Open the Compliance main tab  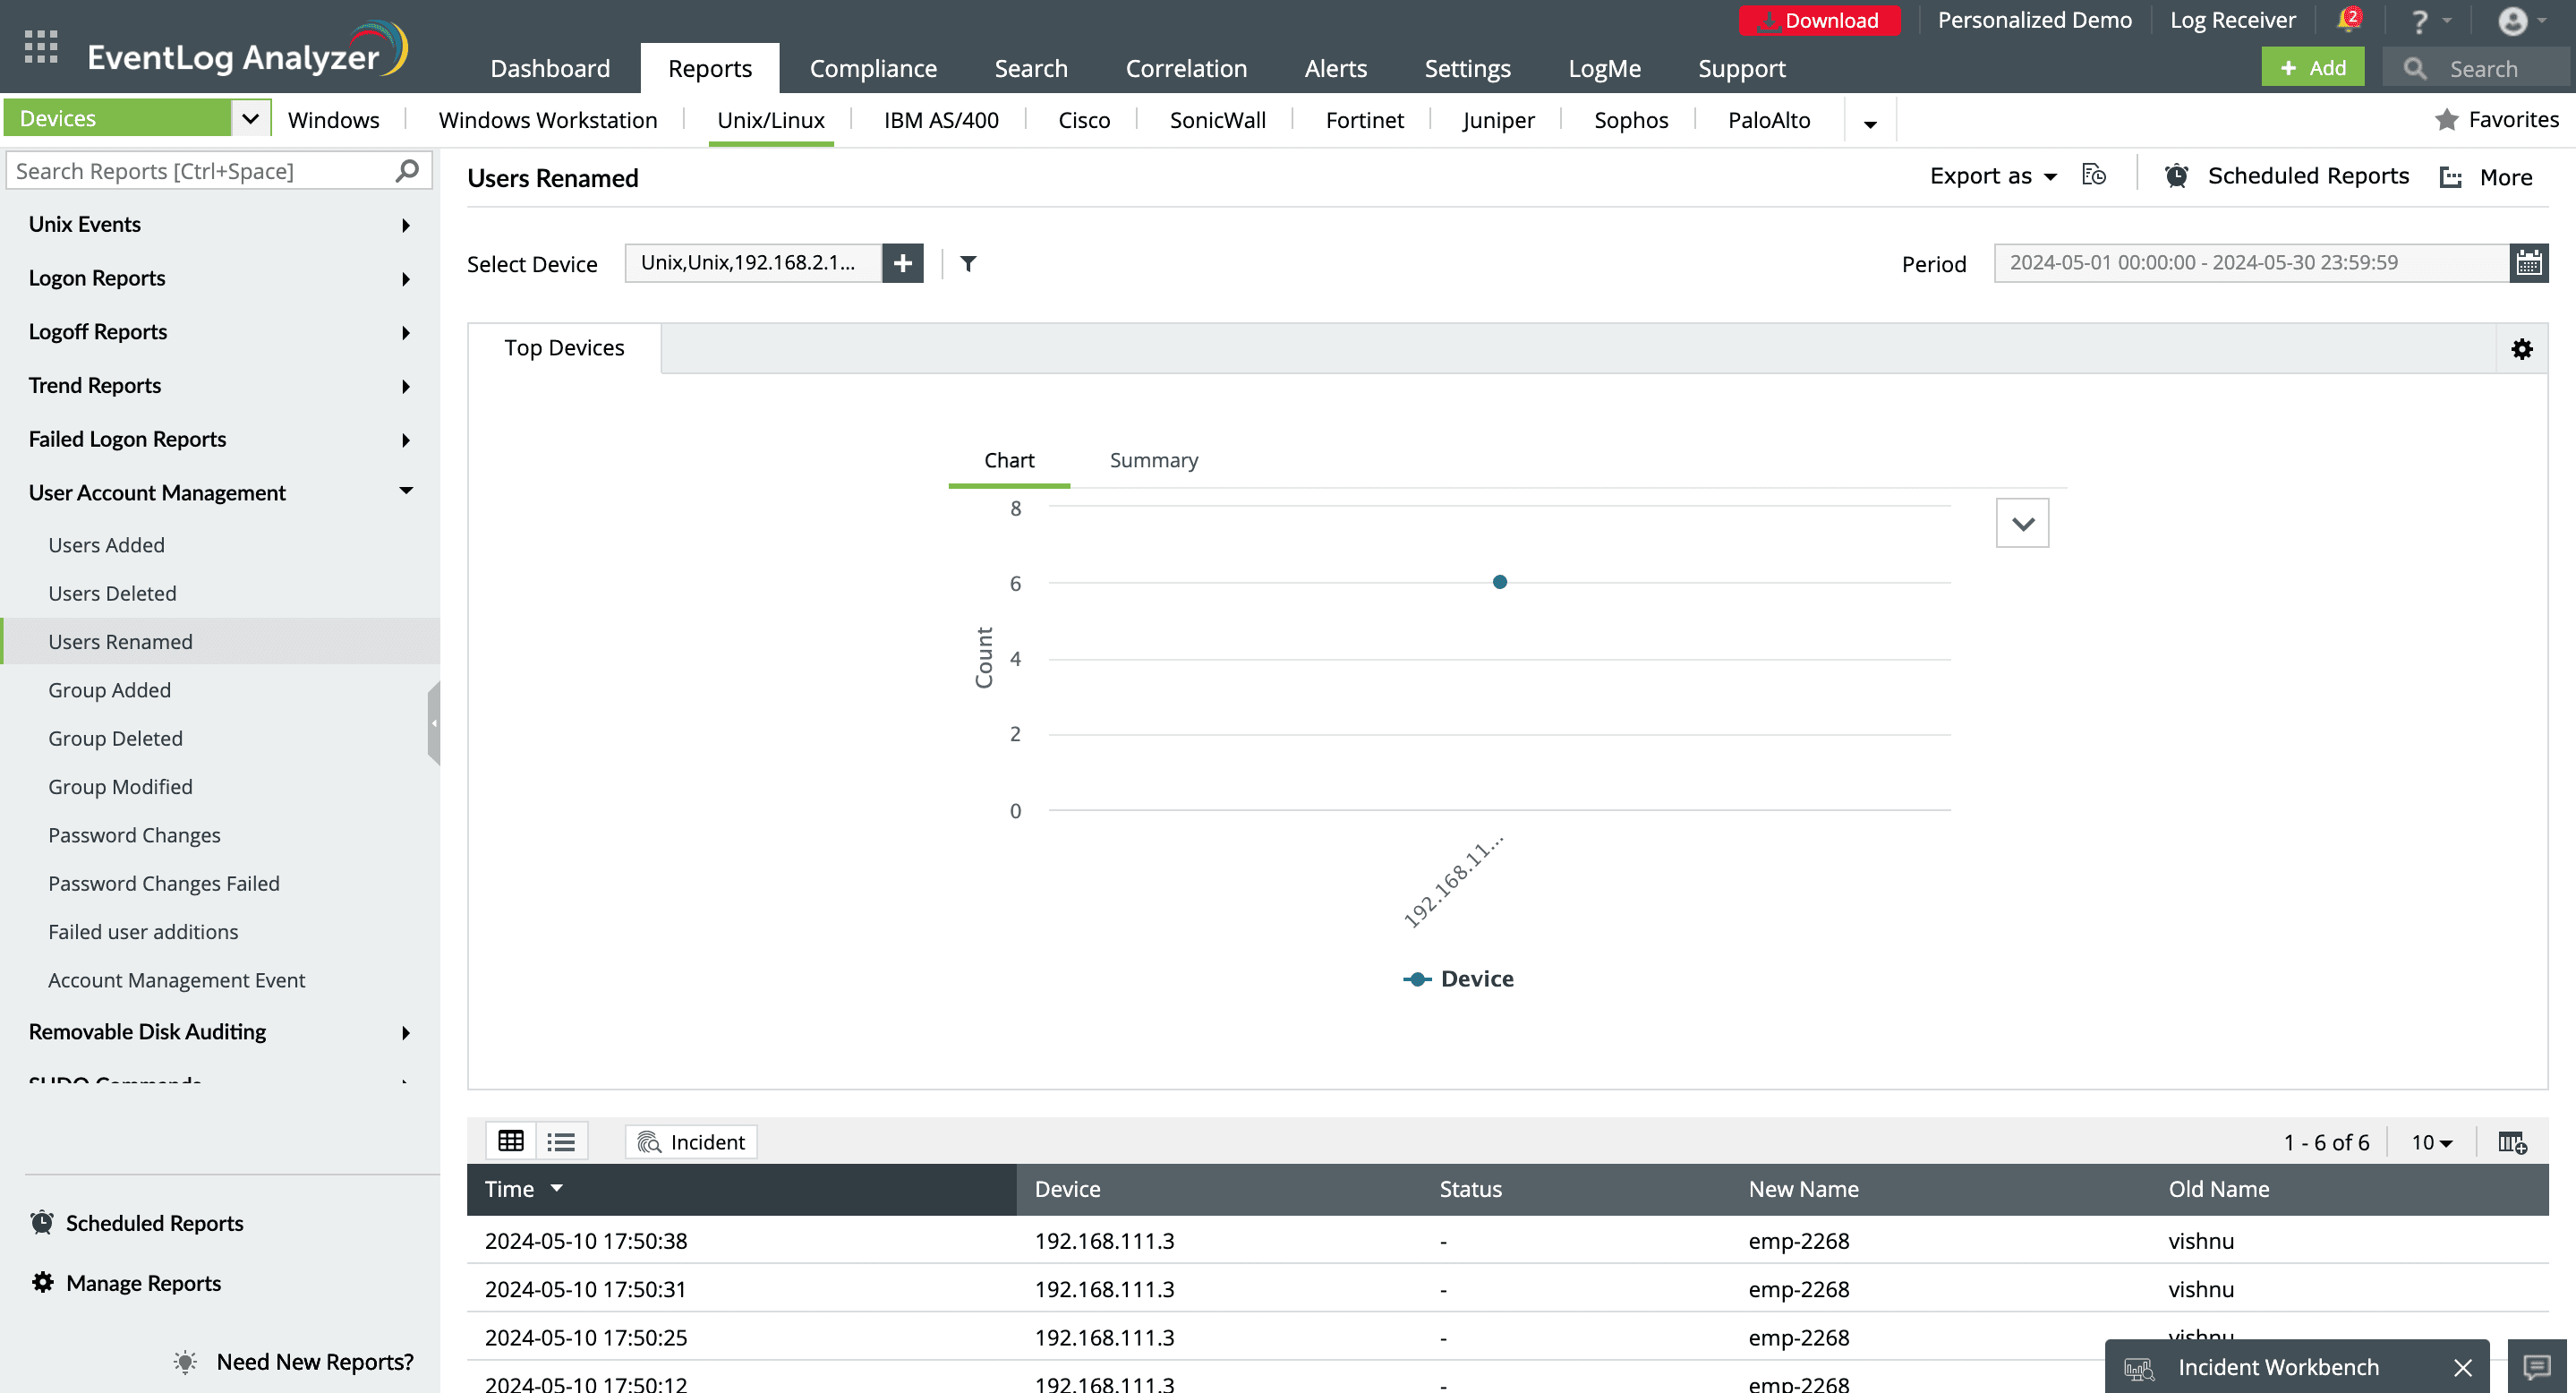click(872, 69)
